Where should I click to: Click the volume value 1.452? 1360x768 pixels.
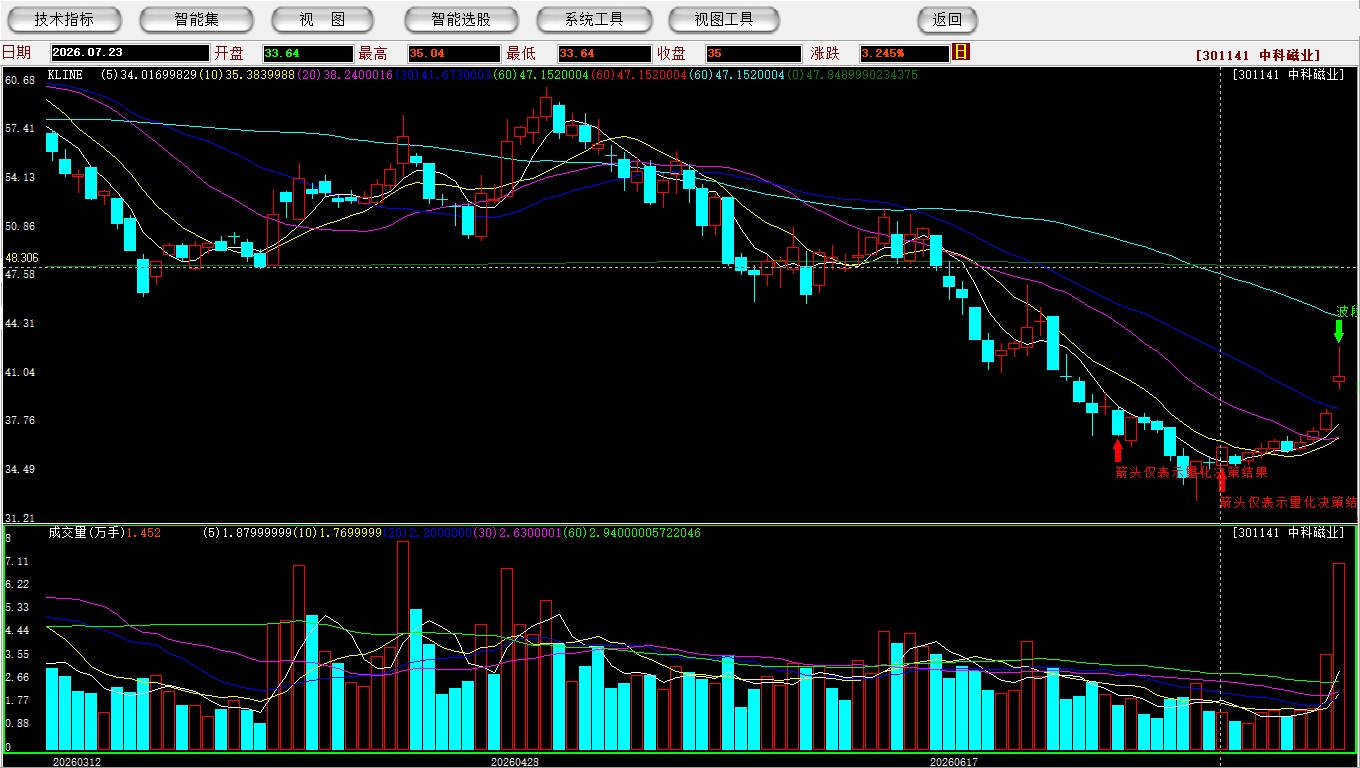(x=143, y=533)
